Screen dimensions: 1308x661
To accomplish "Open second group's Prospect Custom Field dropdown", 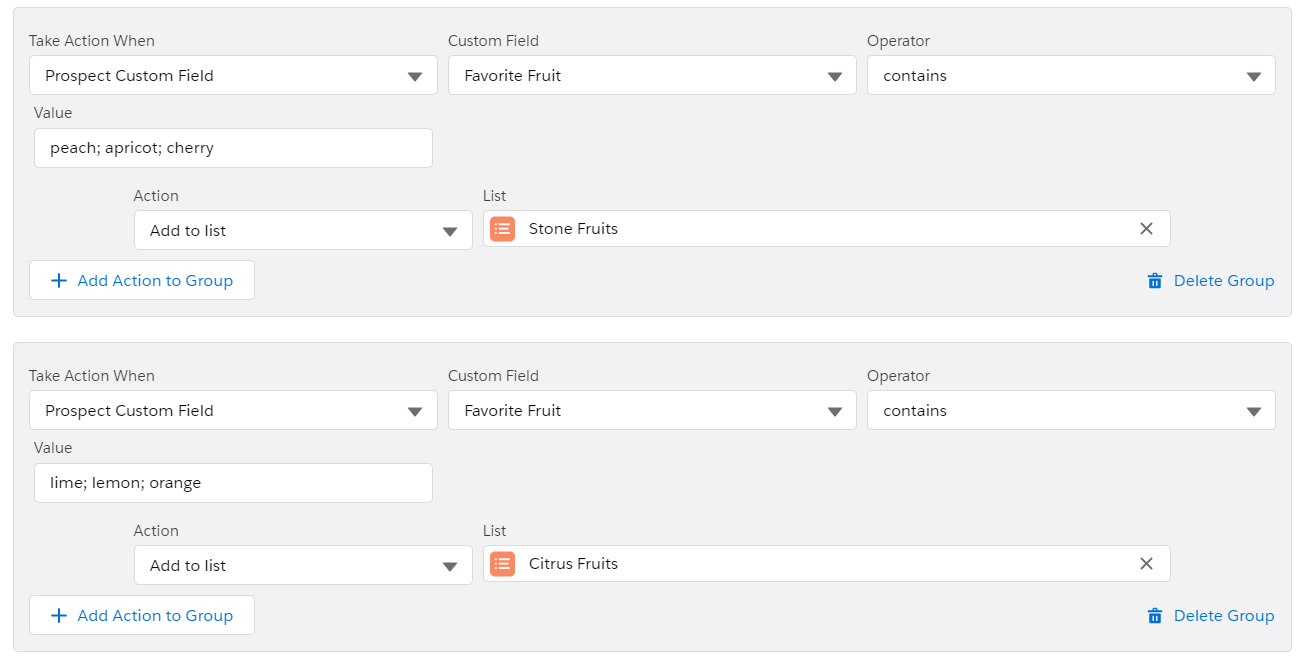I will [x=233, y=411].
